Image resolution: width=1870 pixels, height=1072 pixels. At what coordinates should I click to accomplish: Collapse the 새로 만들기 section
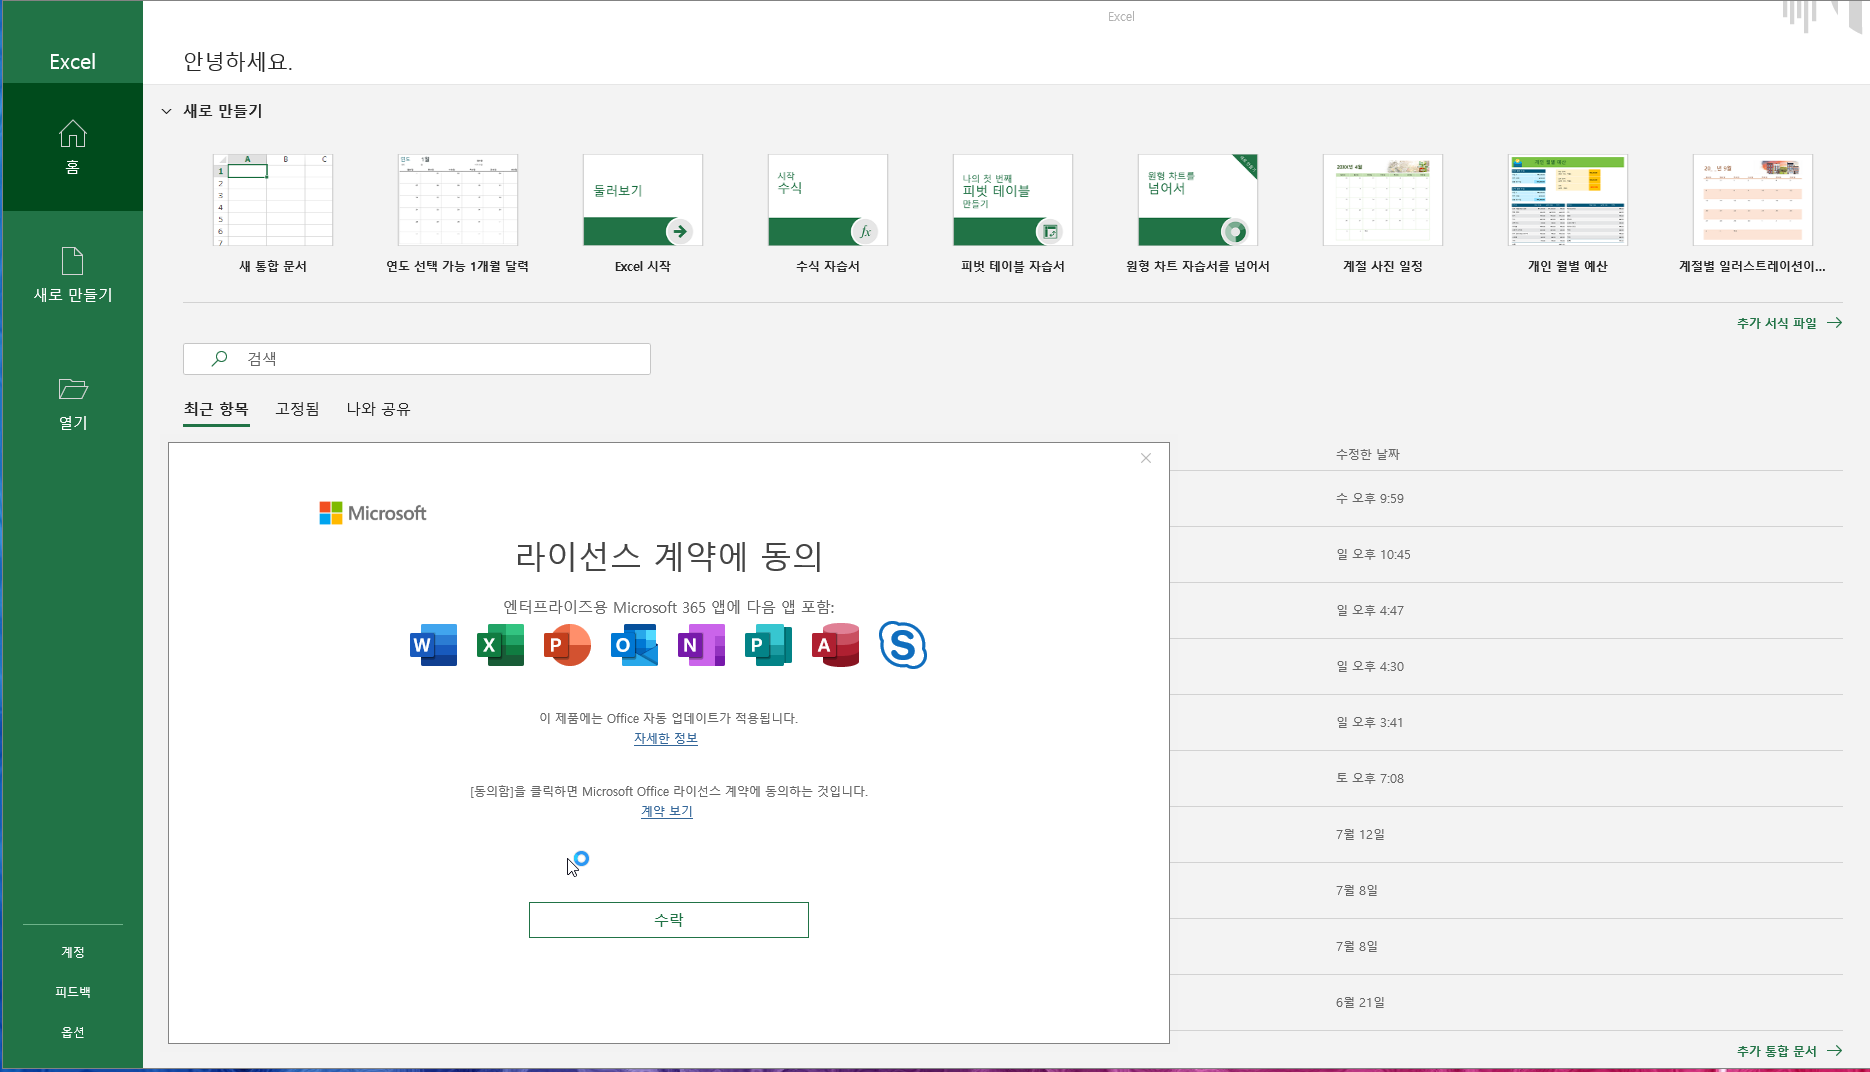coord(167,111)
